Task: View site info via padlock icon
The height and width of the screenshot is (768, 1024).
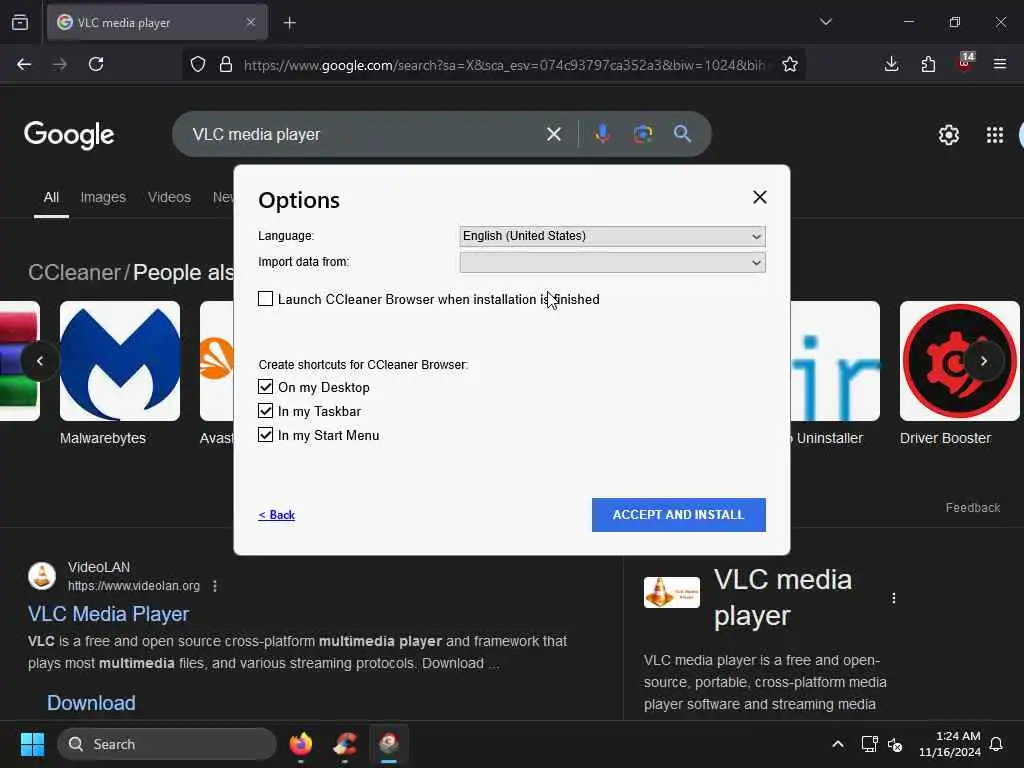Action: click(226, 64)
